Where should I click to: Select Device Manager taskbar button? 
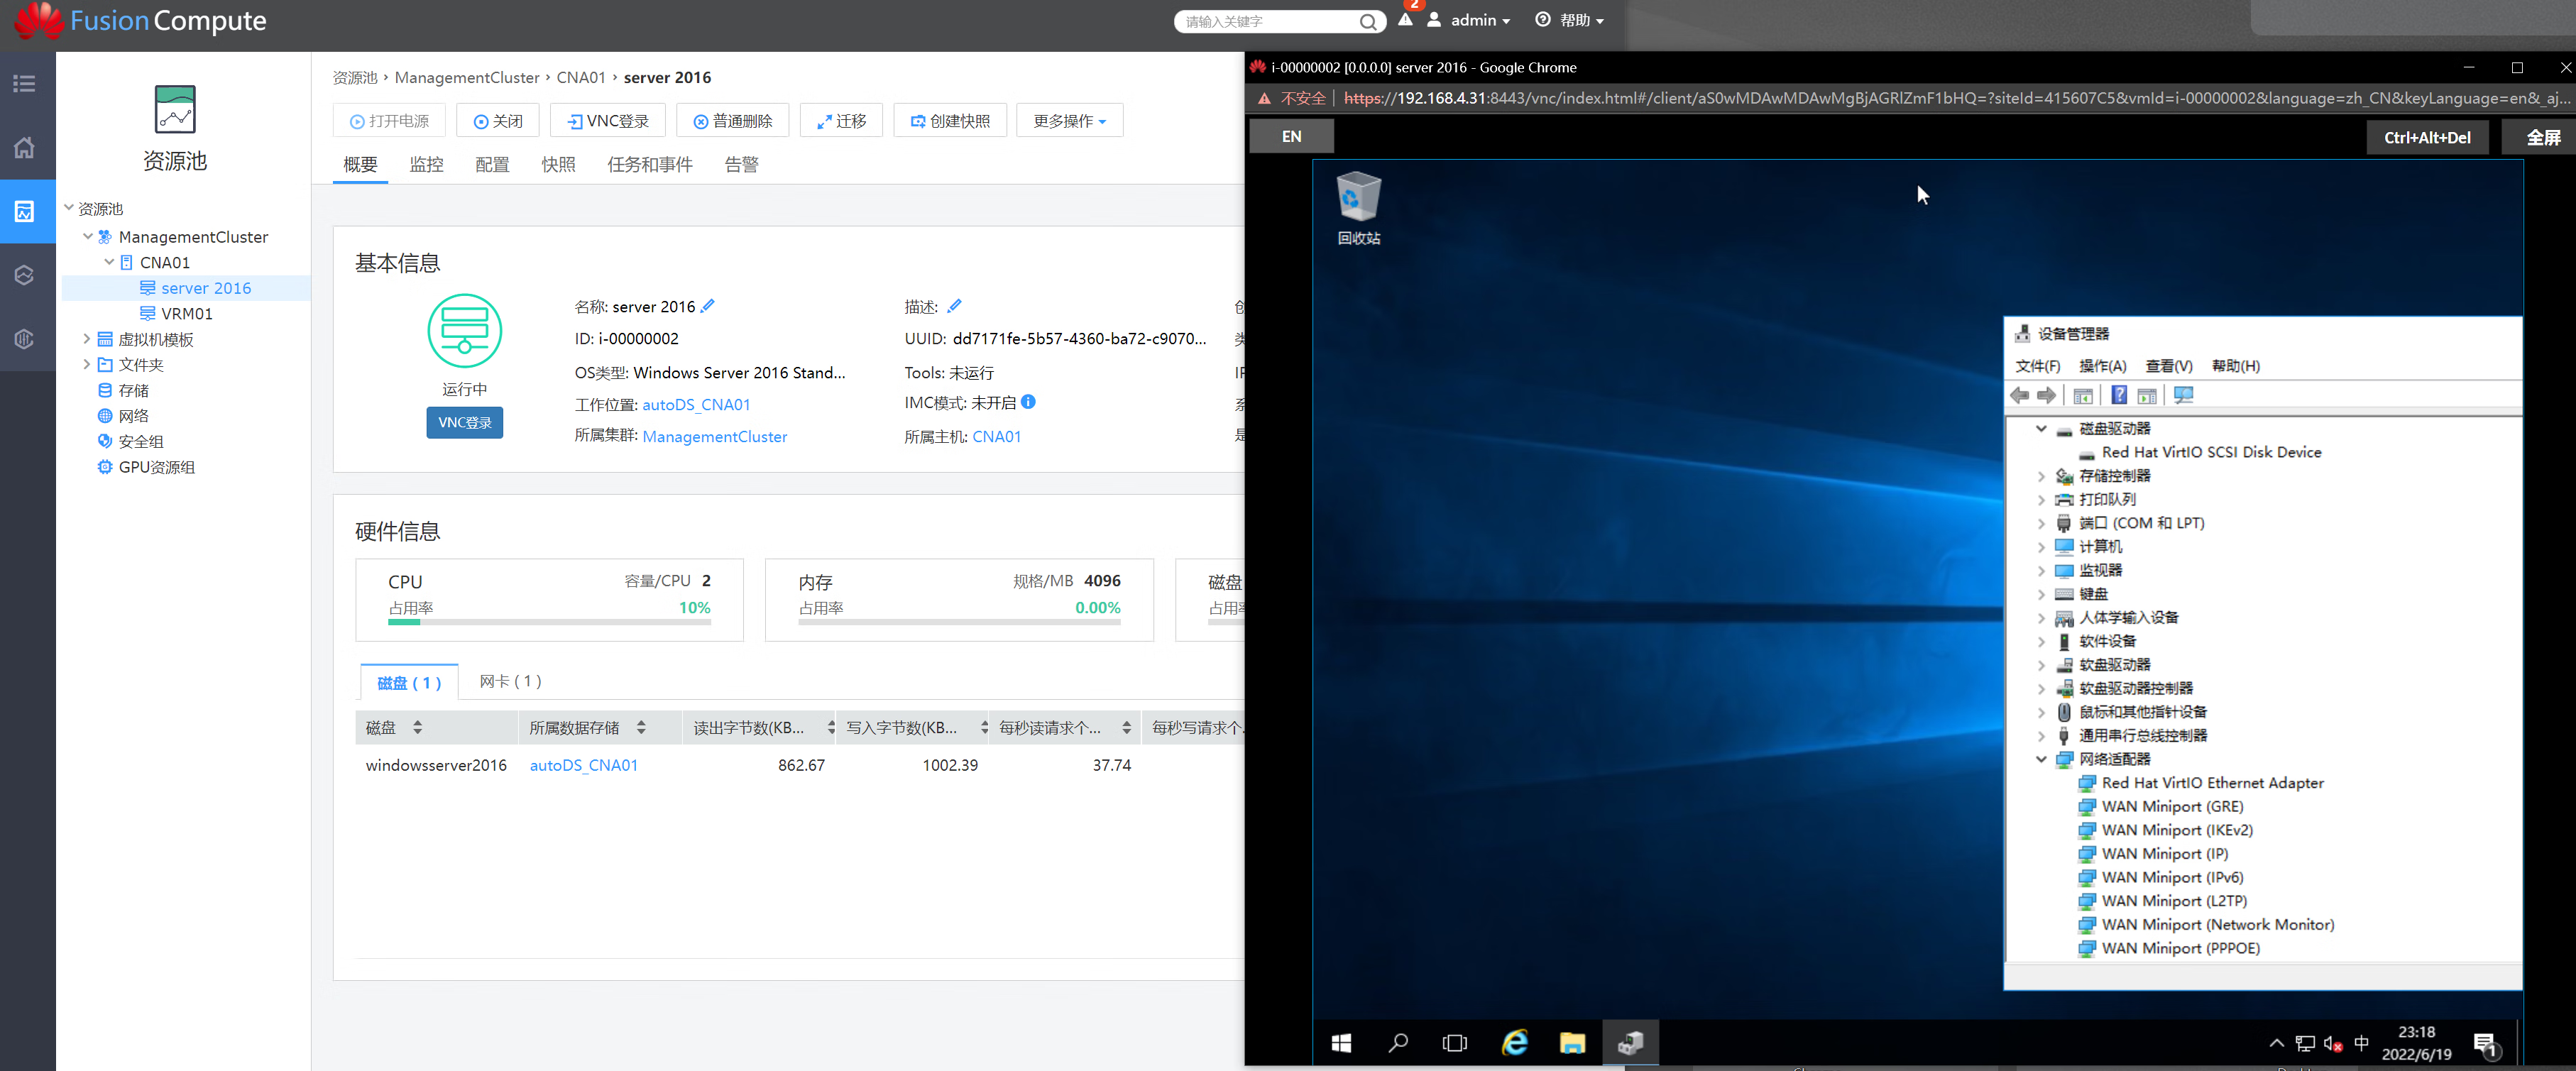1630,1043
